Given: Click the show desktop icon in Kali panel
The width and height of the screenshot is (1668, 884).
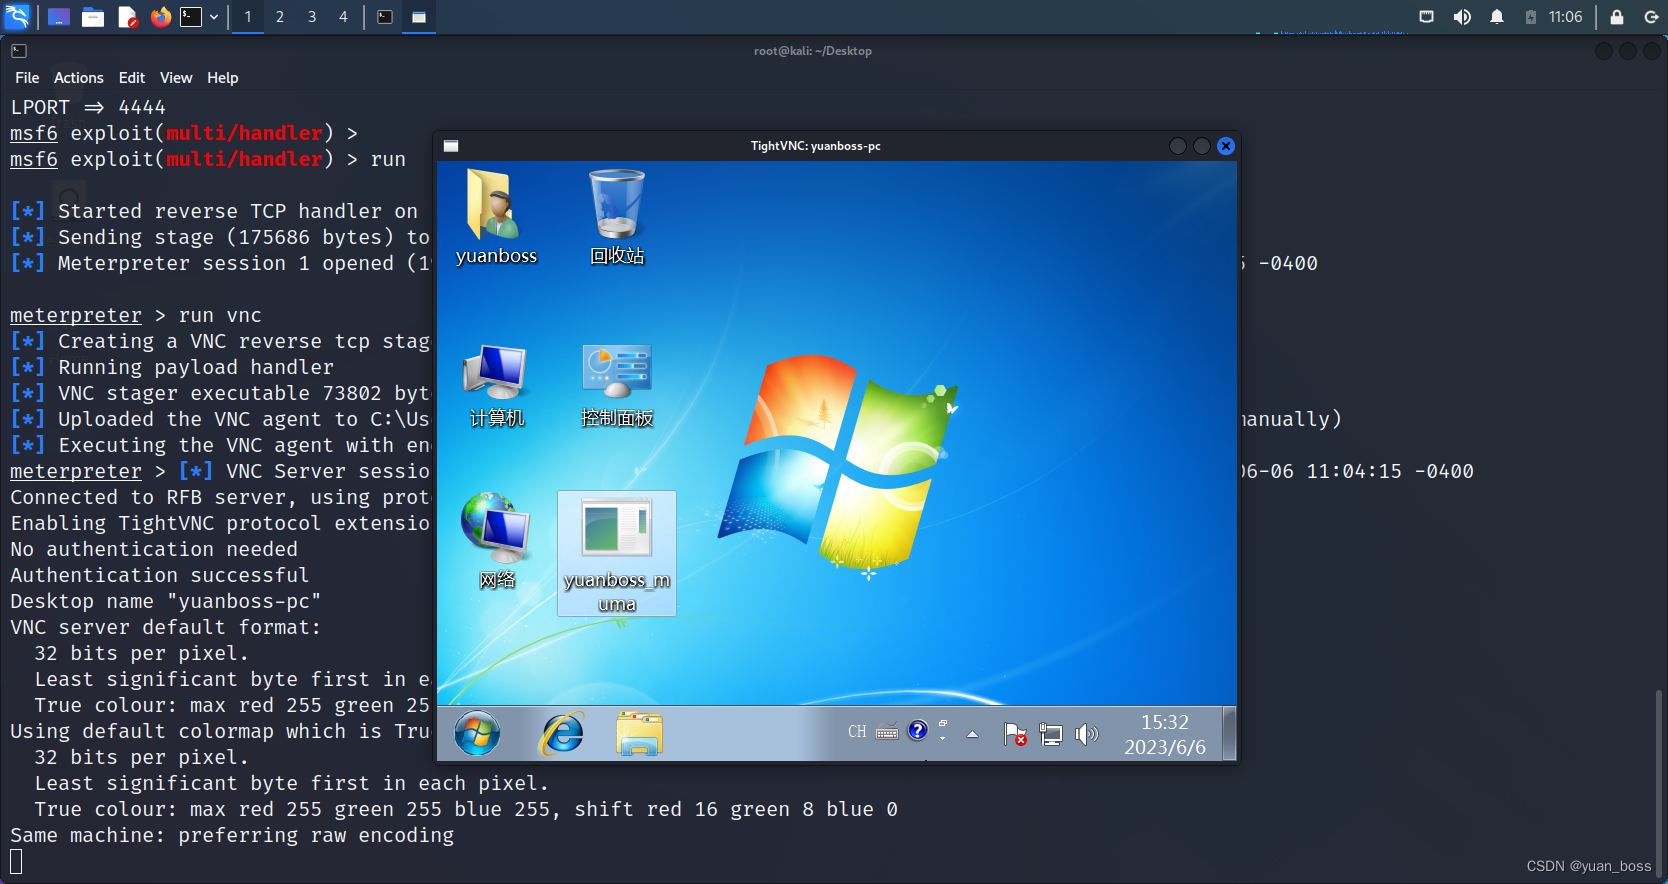Looking at the screenshot, I should pyautogui.click(x=59, y=17).
